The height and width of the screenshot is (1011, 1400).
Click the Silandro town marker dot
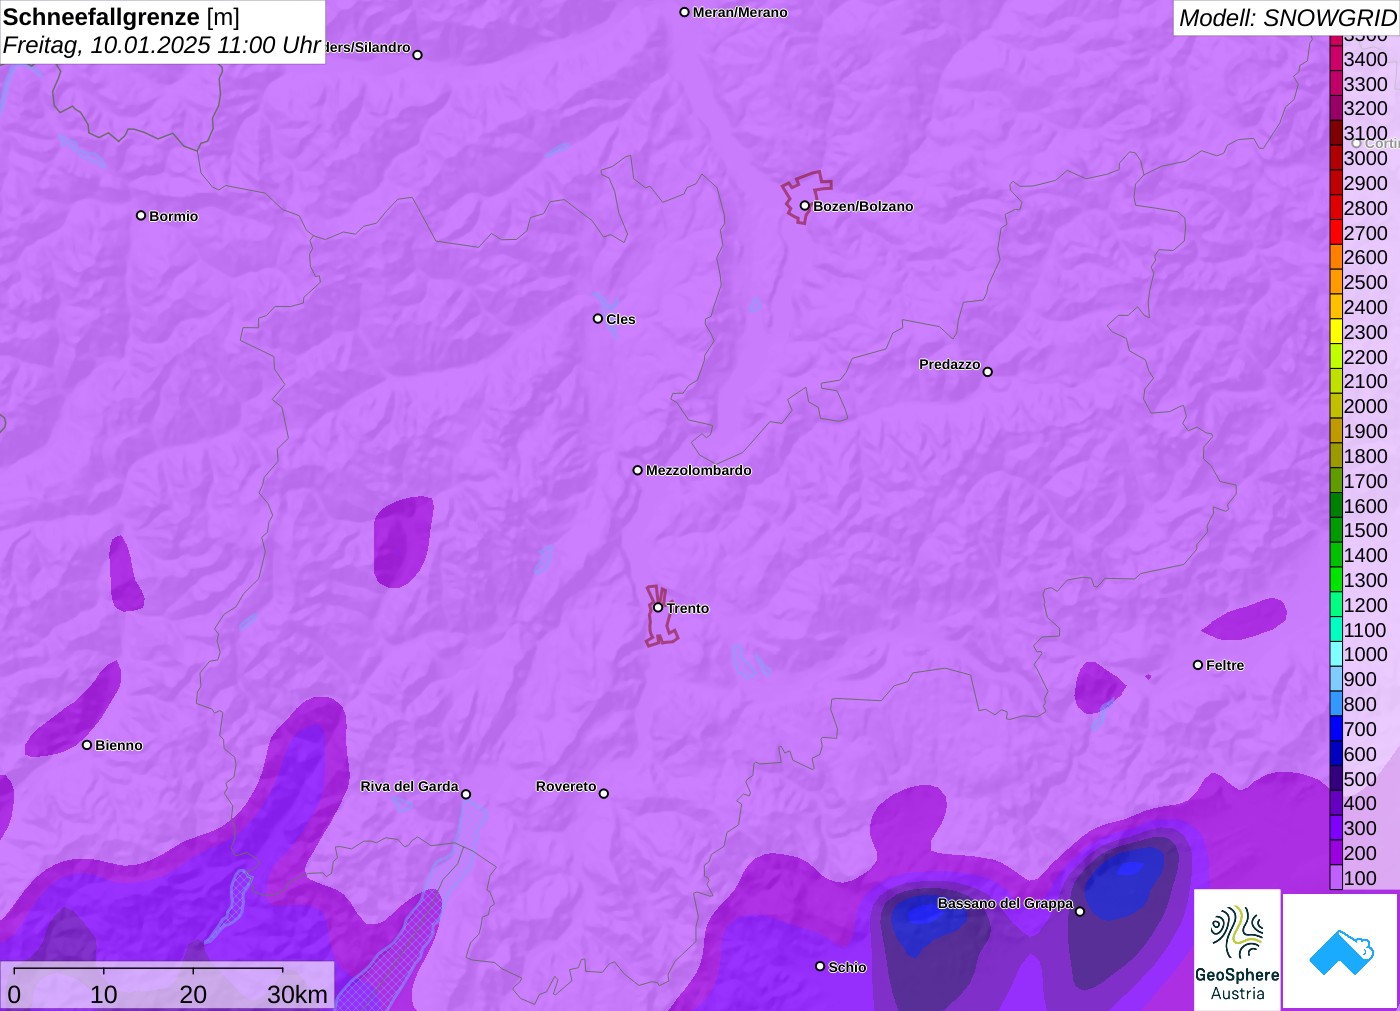[418, 55]
